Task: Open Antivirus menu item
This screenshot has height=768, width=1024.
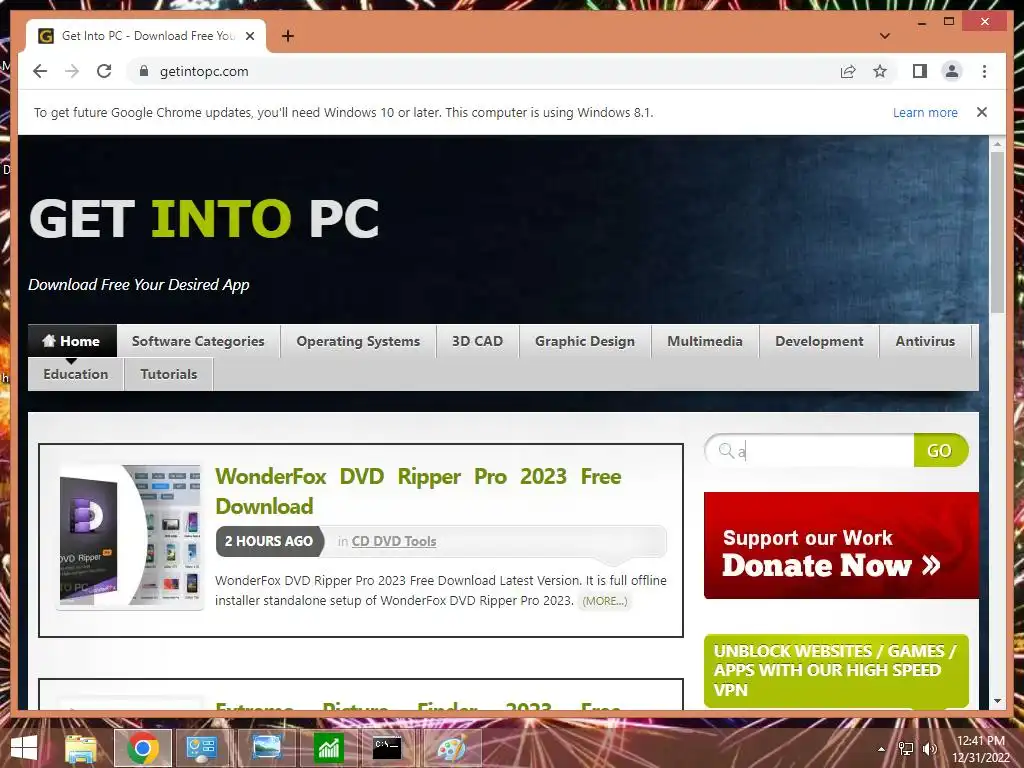Action: coord(925,341)
